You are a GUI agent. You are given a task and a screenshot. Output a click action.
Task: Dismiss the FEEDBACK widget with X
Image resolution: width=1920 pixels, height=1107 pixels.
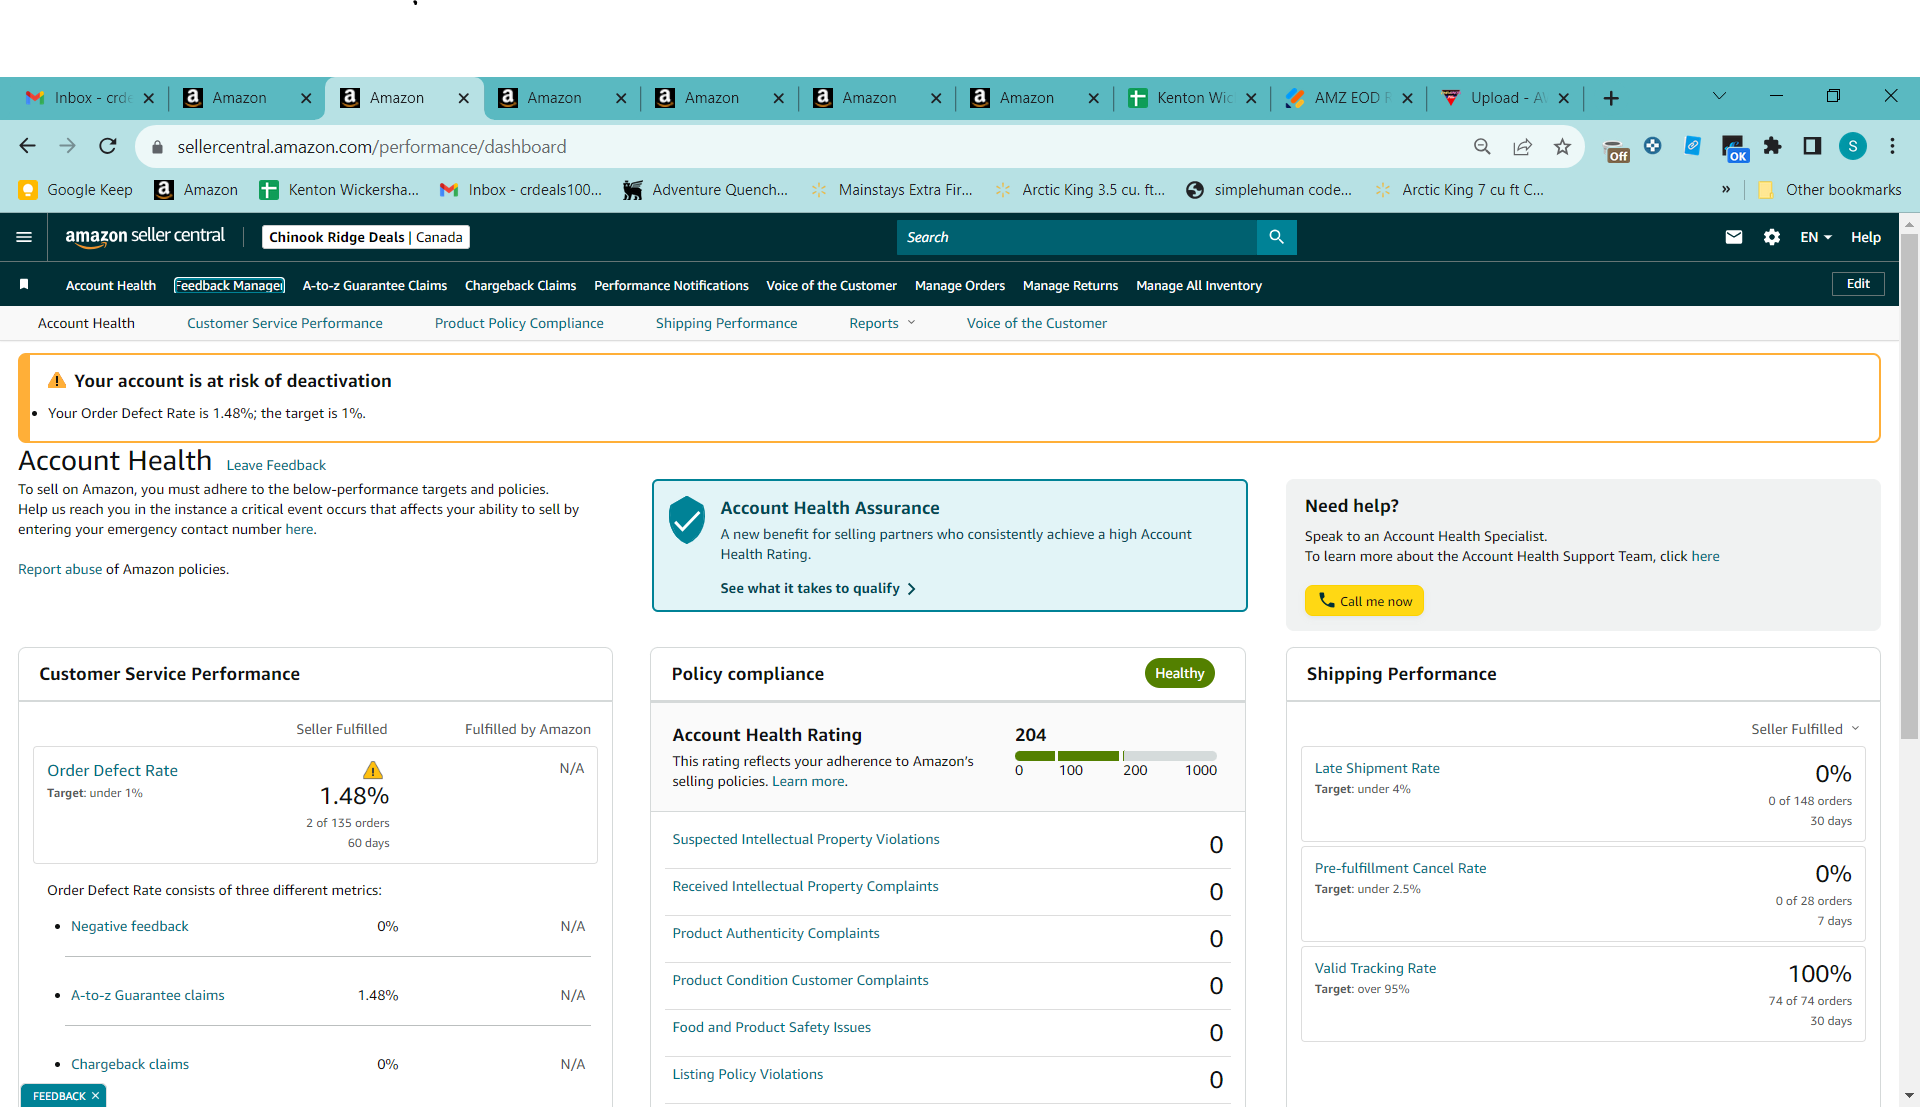[x=95, y=1096]
